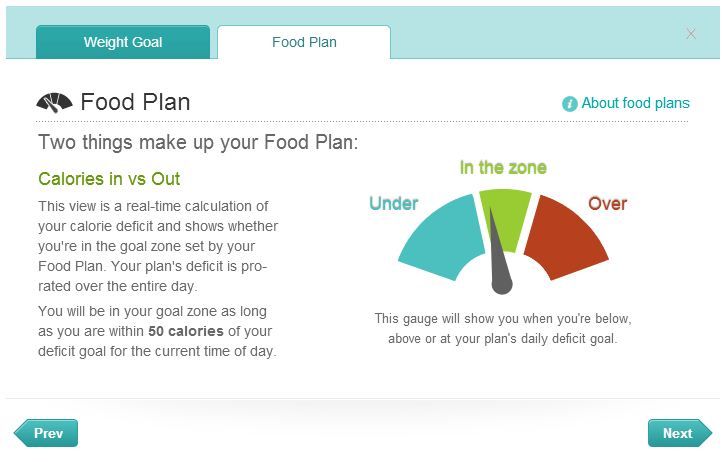Viewport: 727px width, 462px height.
Task: Click the Under label above the gauge
Action: click(394, 204)
